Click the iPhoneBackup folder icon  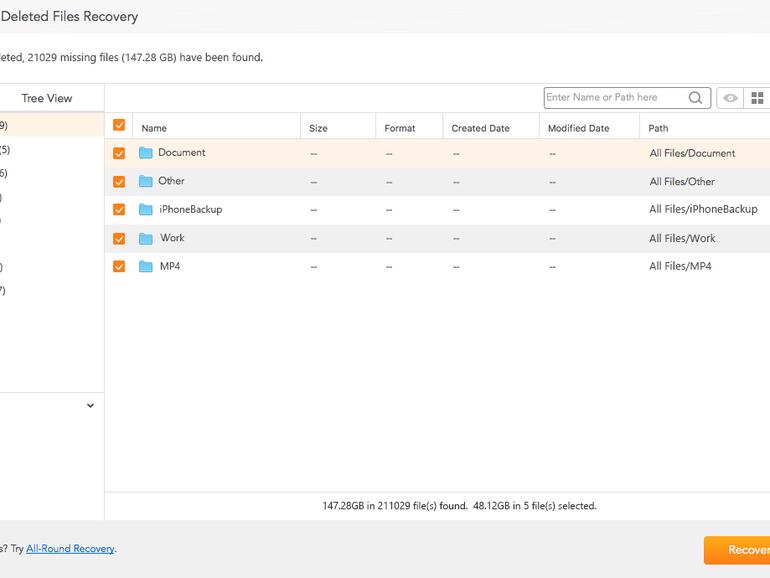(146, 210)
